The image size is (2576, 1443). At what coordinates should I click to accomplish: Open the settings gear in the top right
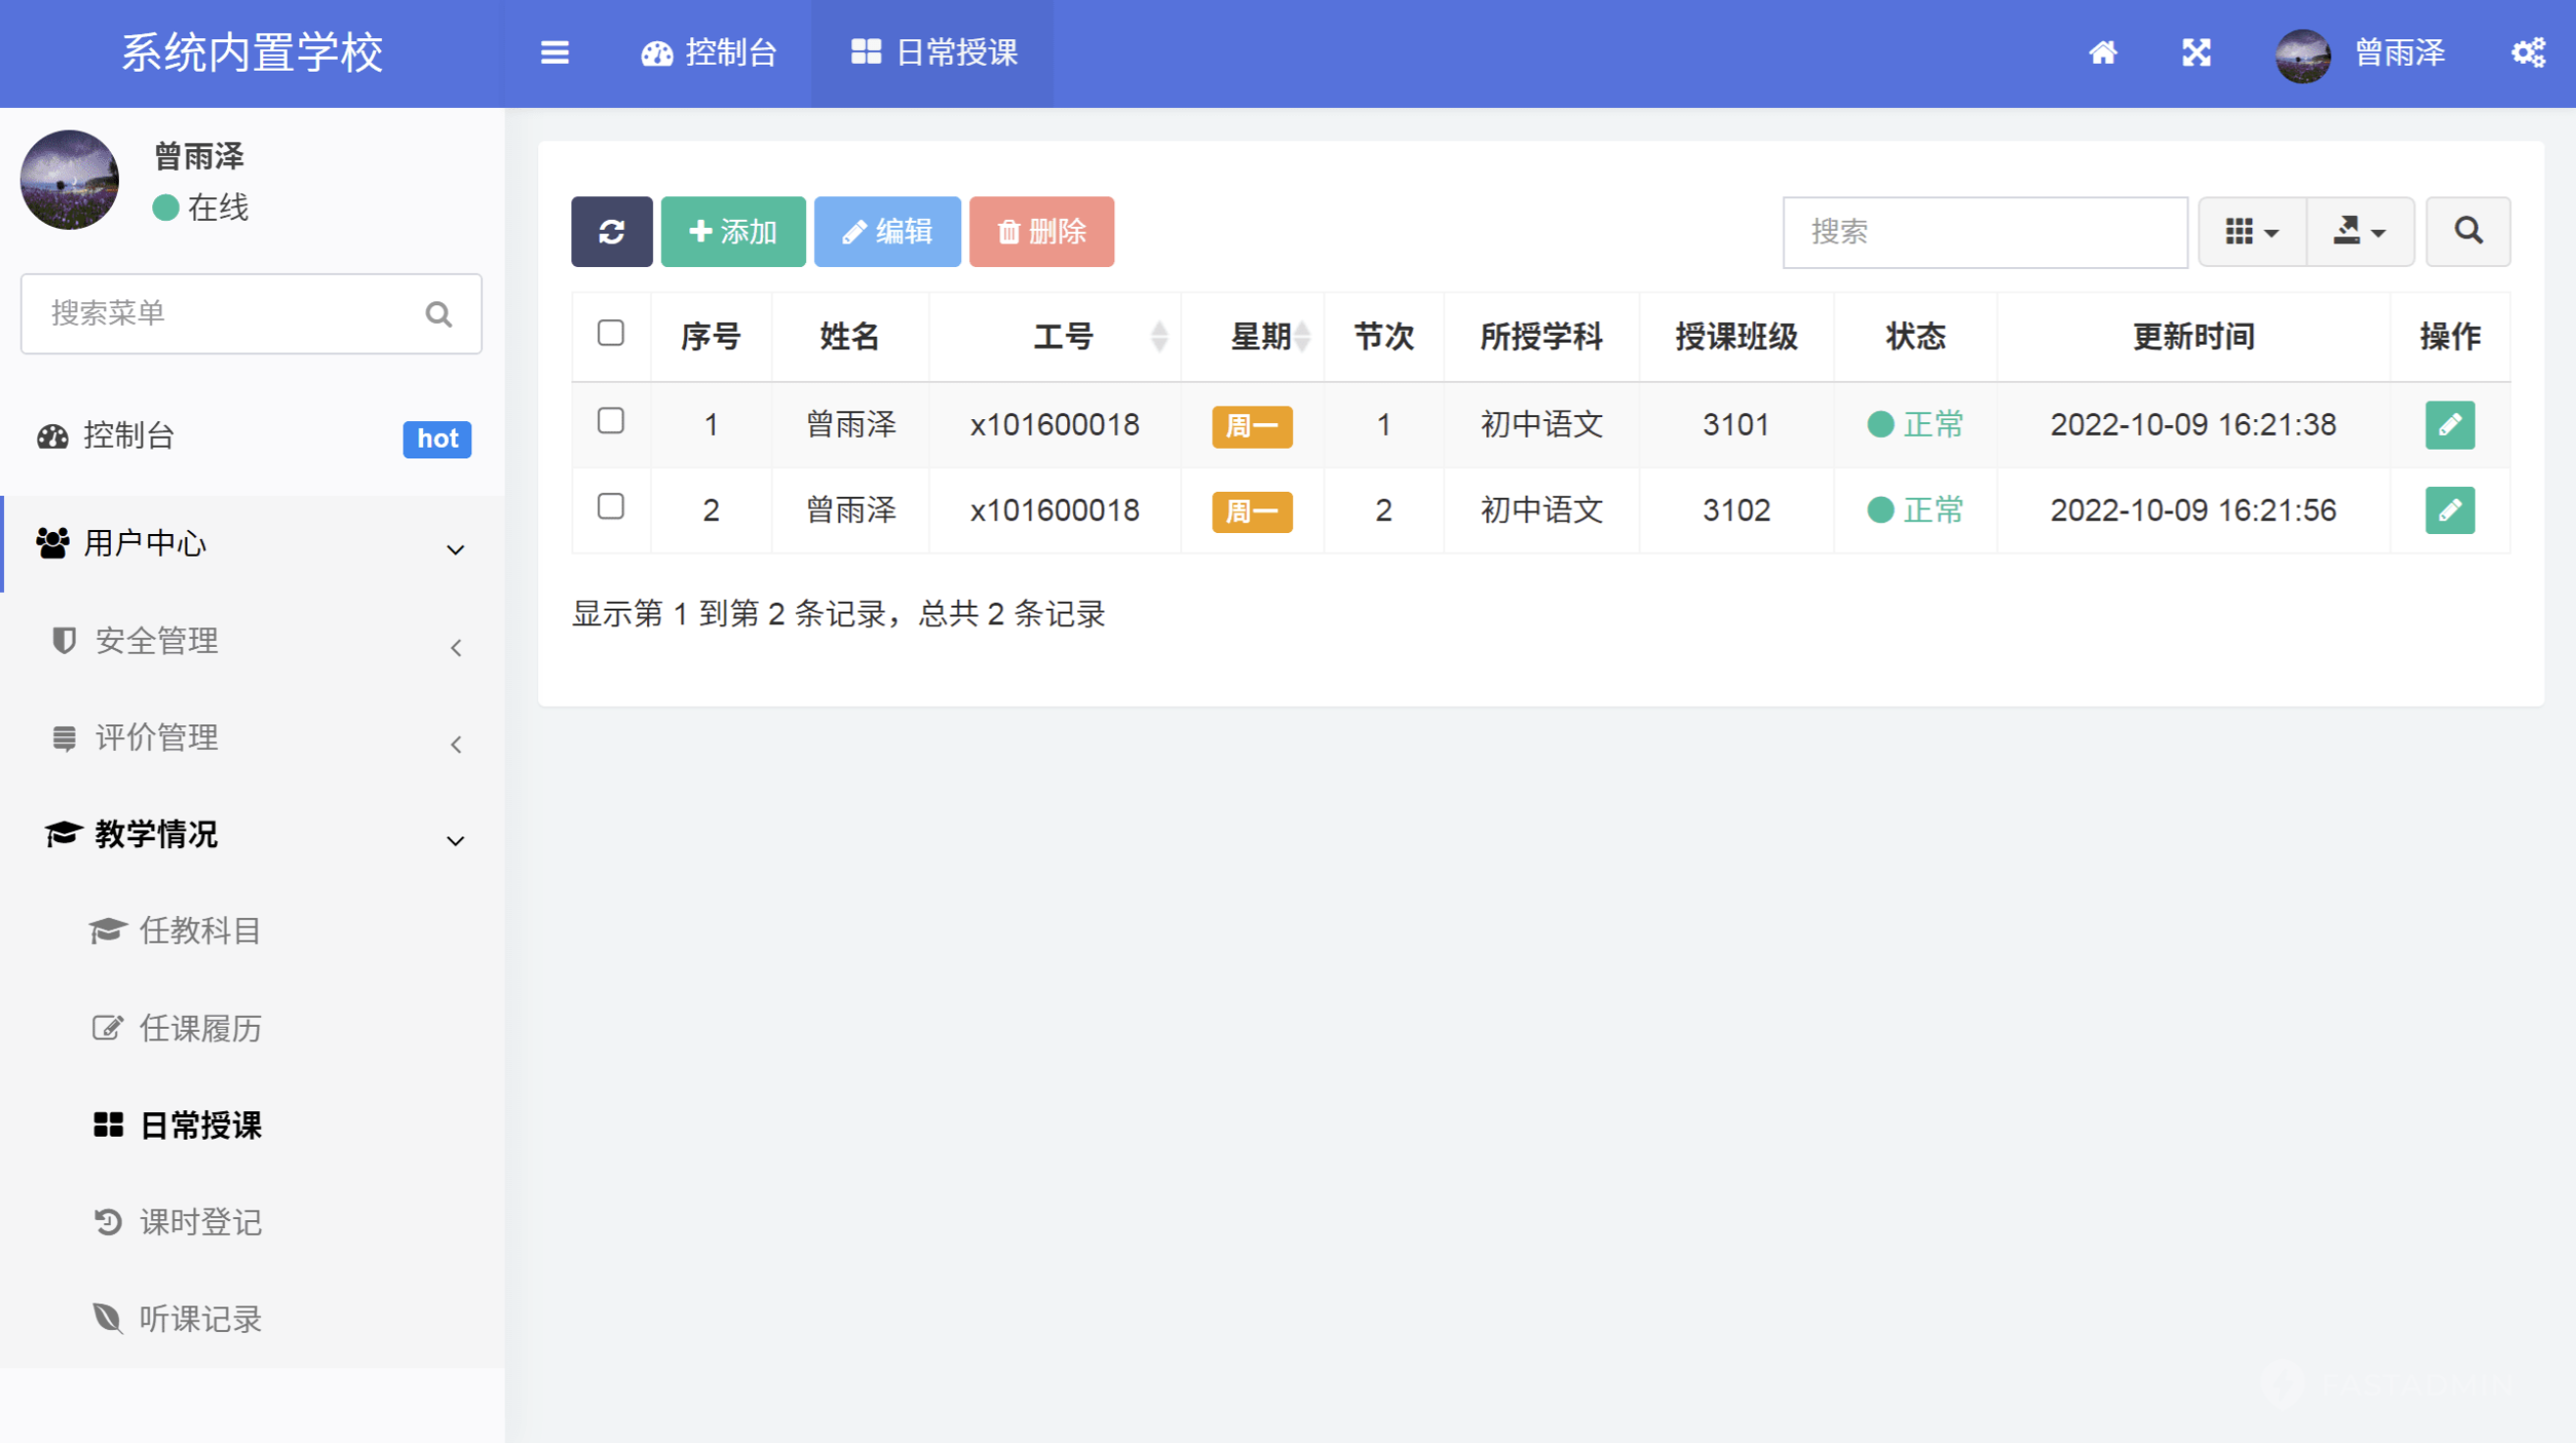pos(2527,53)
